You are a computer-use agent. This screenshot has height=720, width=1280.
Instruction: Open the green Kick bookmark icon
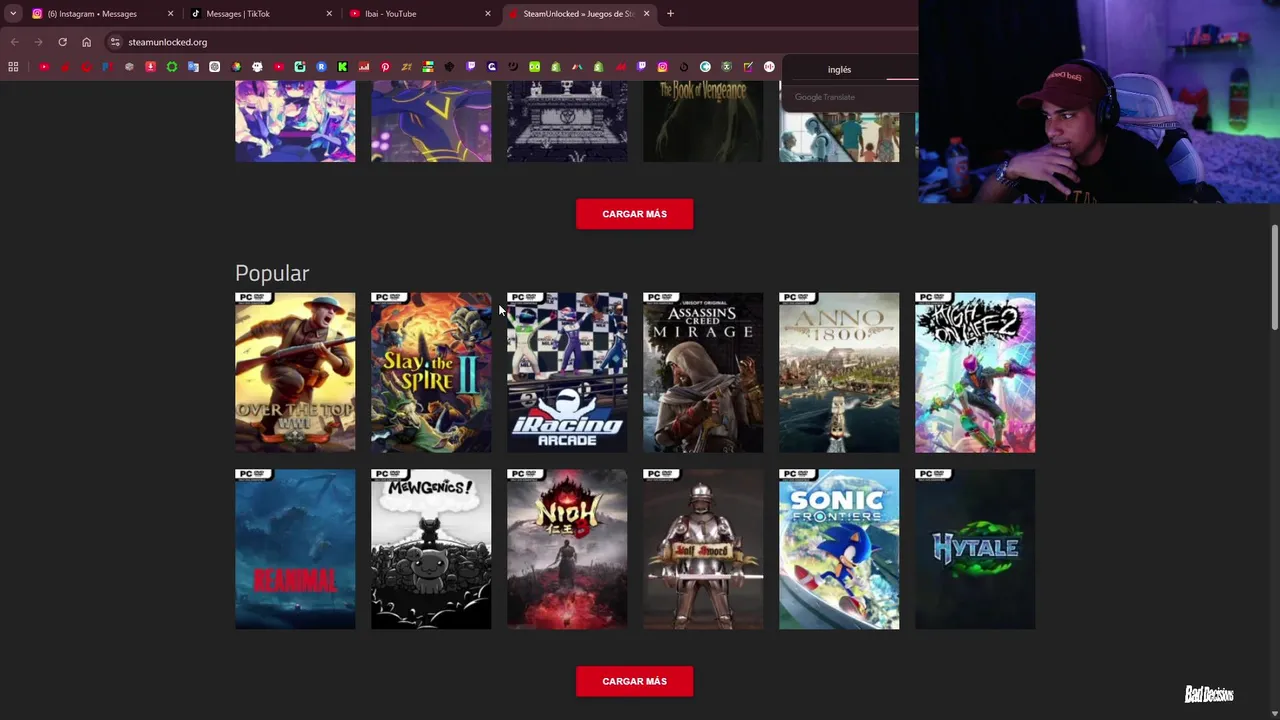[342, 67]
